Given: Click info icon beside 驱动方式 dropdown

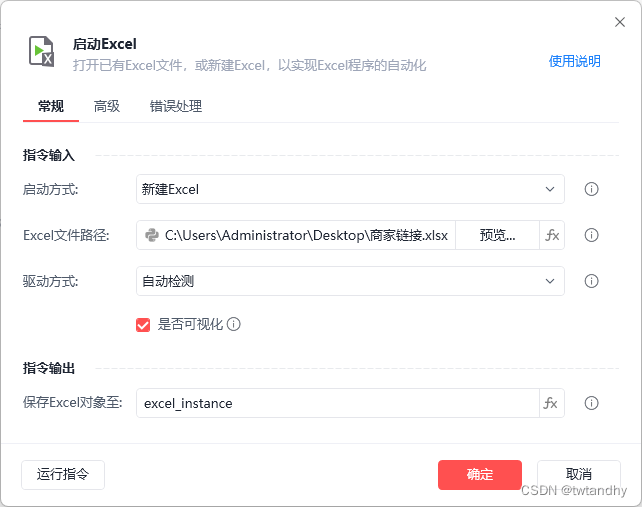Looking at the screenshot, I should pyautogui.click(x=591, y=281).
